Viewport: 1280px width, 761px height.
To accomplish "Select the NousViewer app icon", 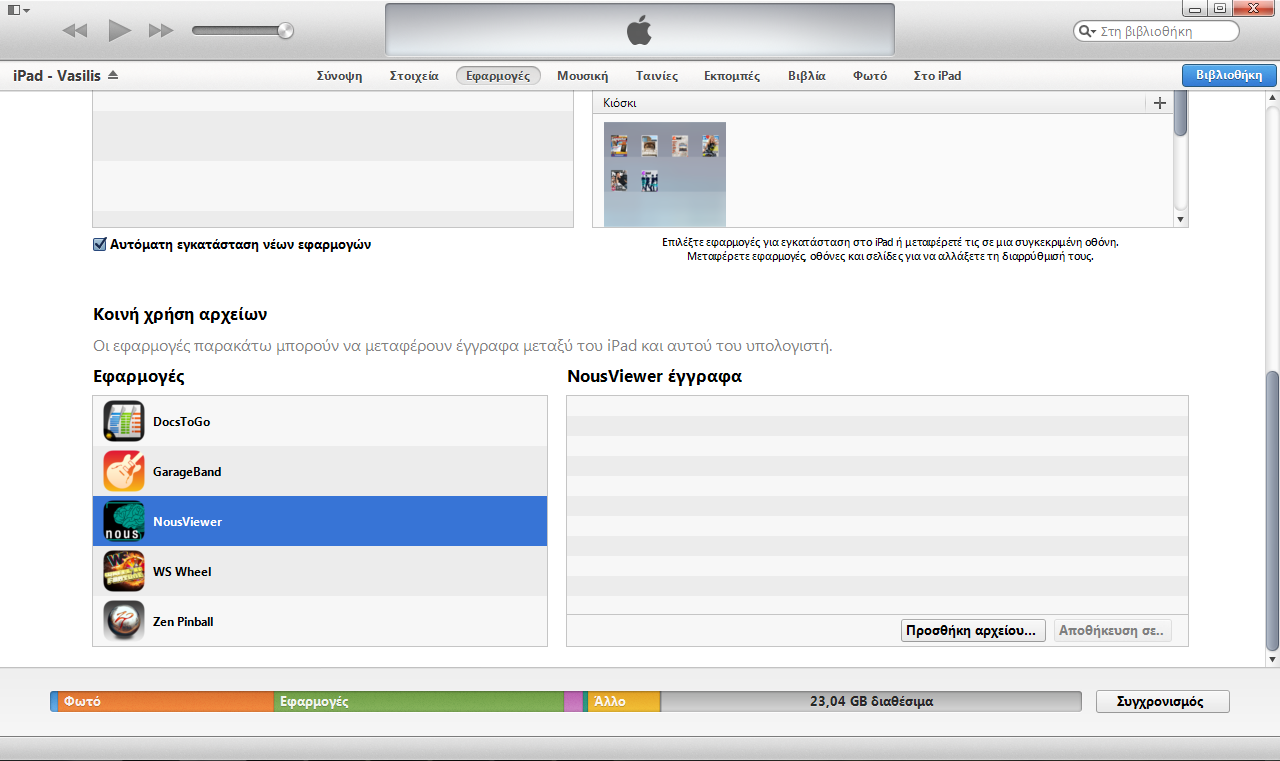I will (x=124, y=521).
